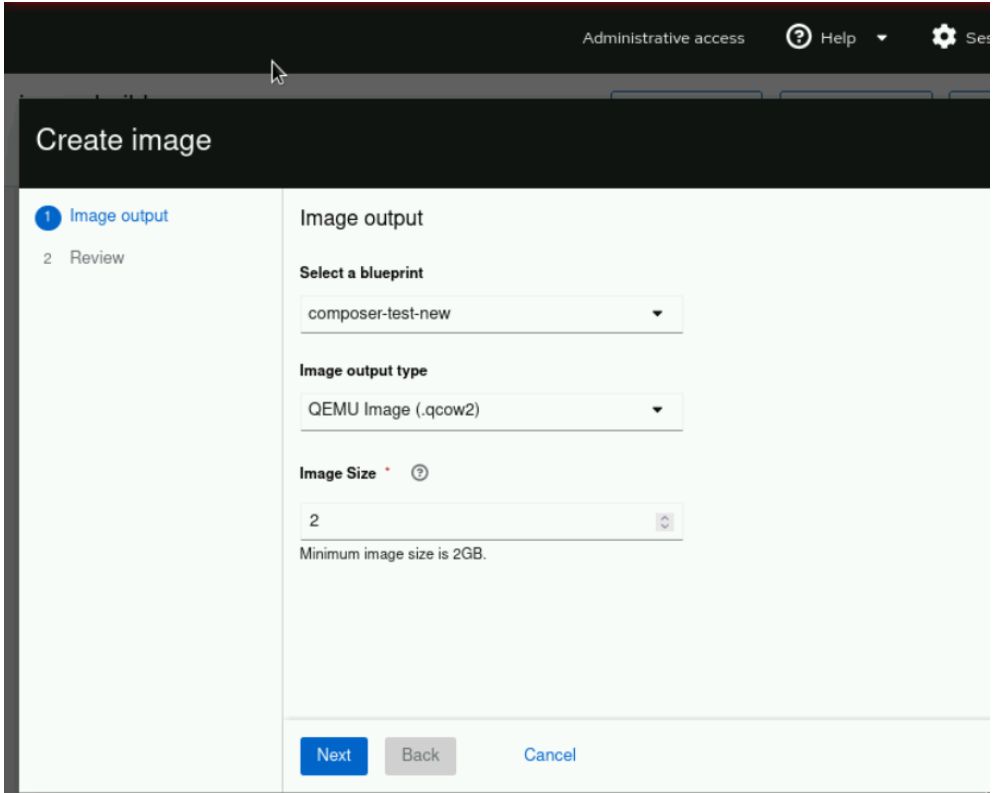Image resolution: width=993 pixels, height=793 pixels.
Task: Expand the Help menu arrow
Action: click(882, 38)
